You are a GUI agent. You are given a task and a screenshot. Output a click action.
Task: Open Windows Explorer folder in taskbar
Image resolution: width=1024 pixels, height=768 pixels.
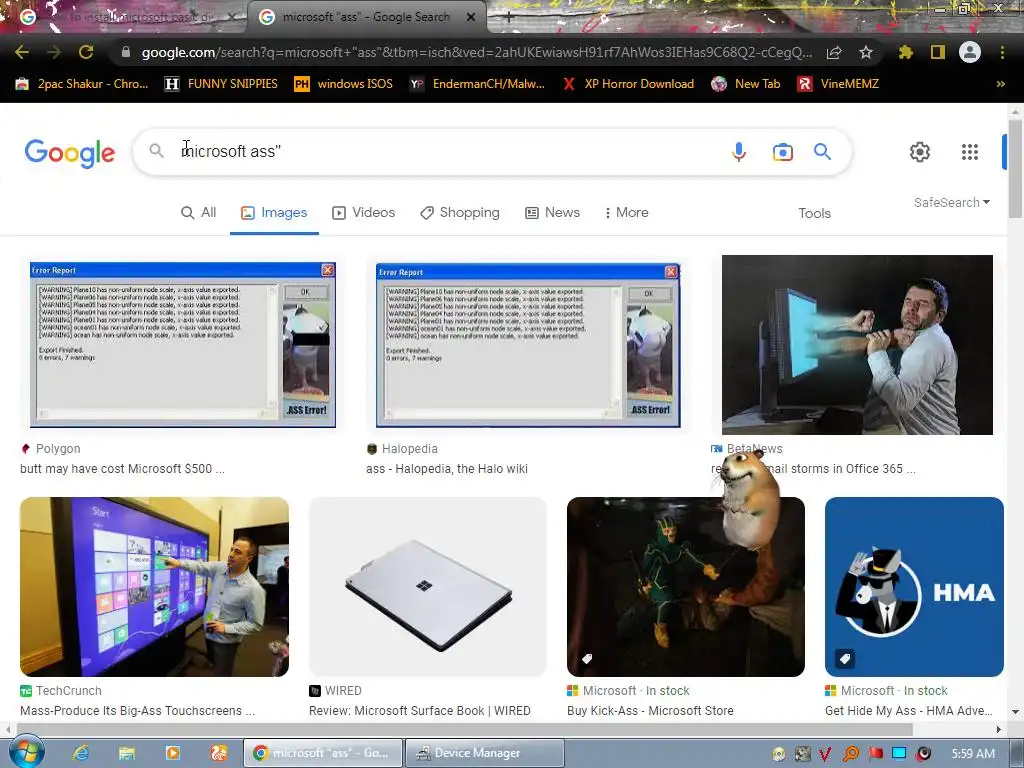click(127, 753)
